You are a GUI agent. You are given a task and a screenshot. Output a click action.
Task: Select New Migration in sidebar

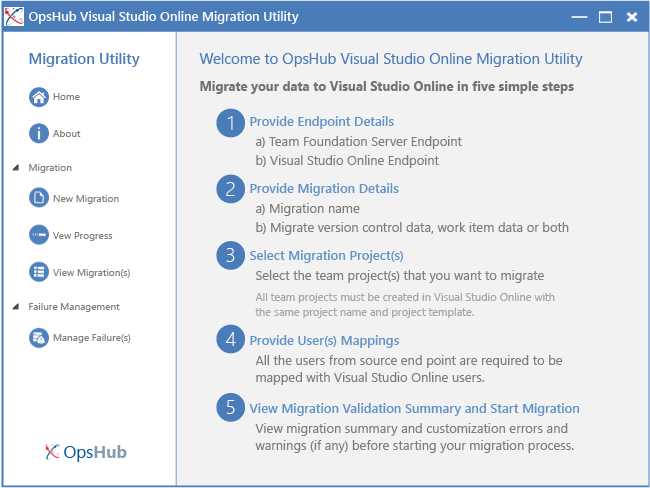pyautogui.click(x=86, y=199)
